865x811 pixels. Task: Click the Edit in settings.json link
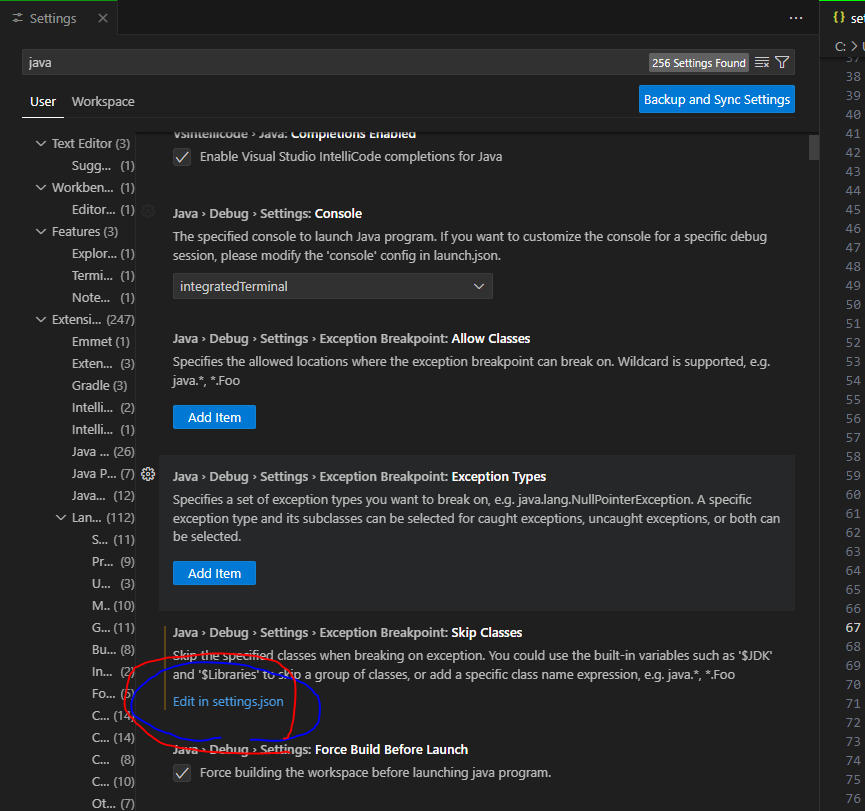[228, 701]
